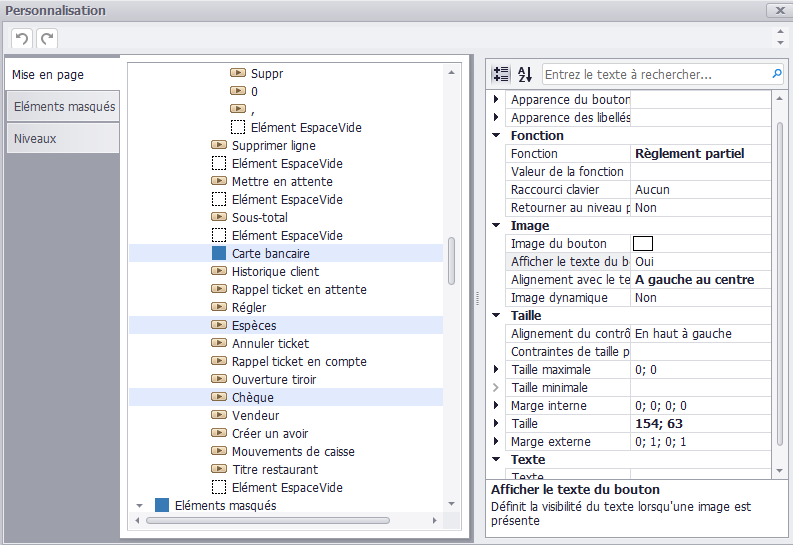The height and width of the screenshot is (545, 793).
Task: Click the button icon beside Régler
Action: (218, 307)
